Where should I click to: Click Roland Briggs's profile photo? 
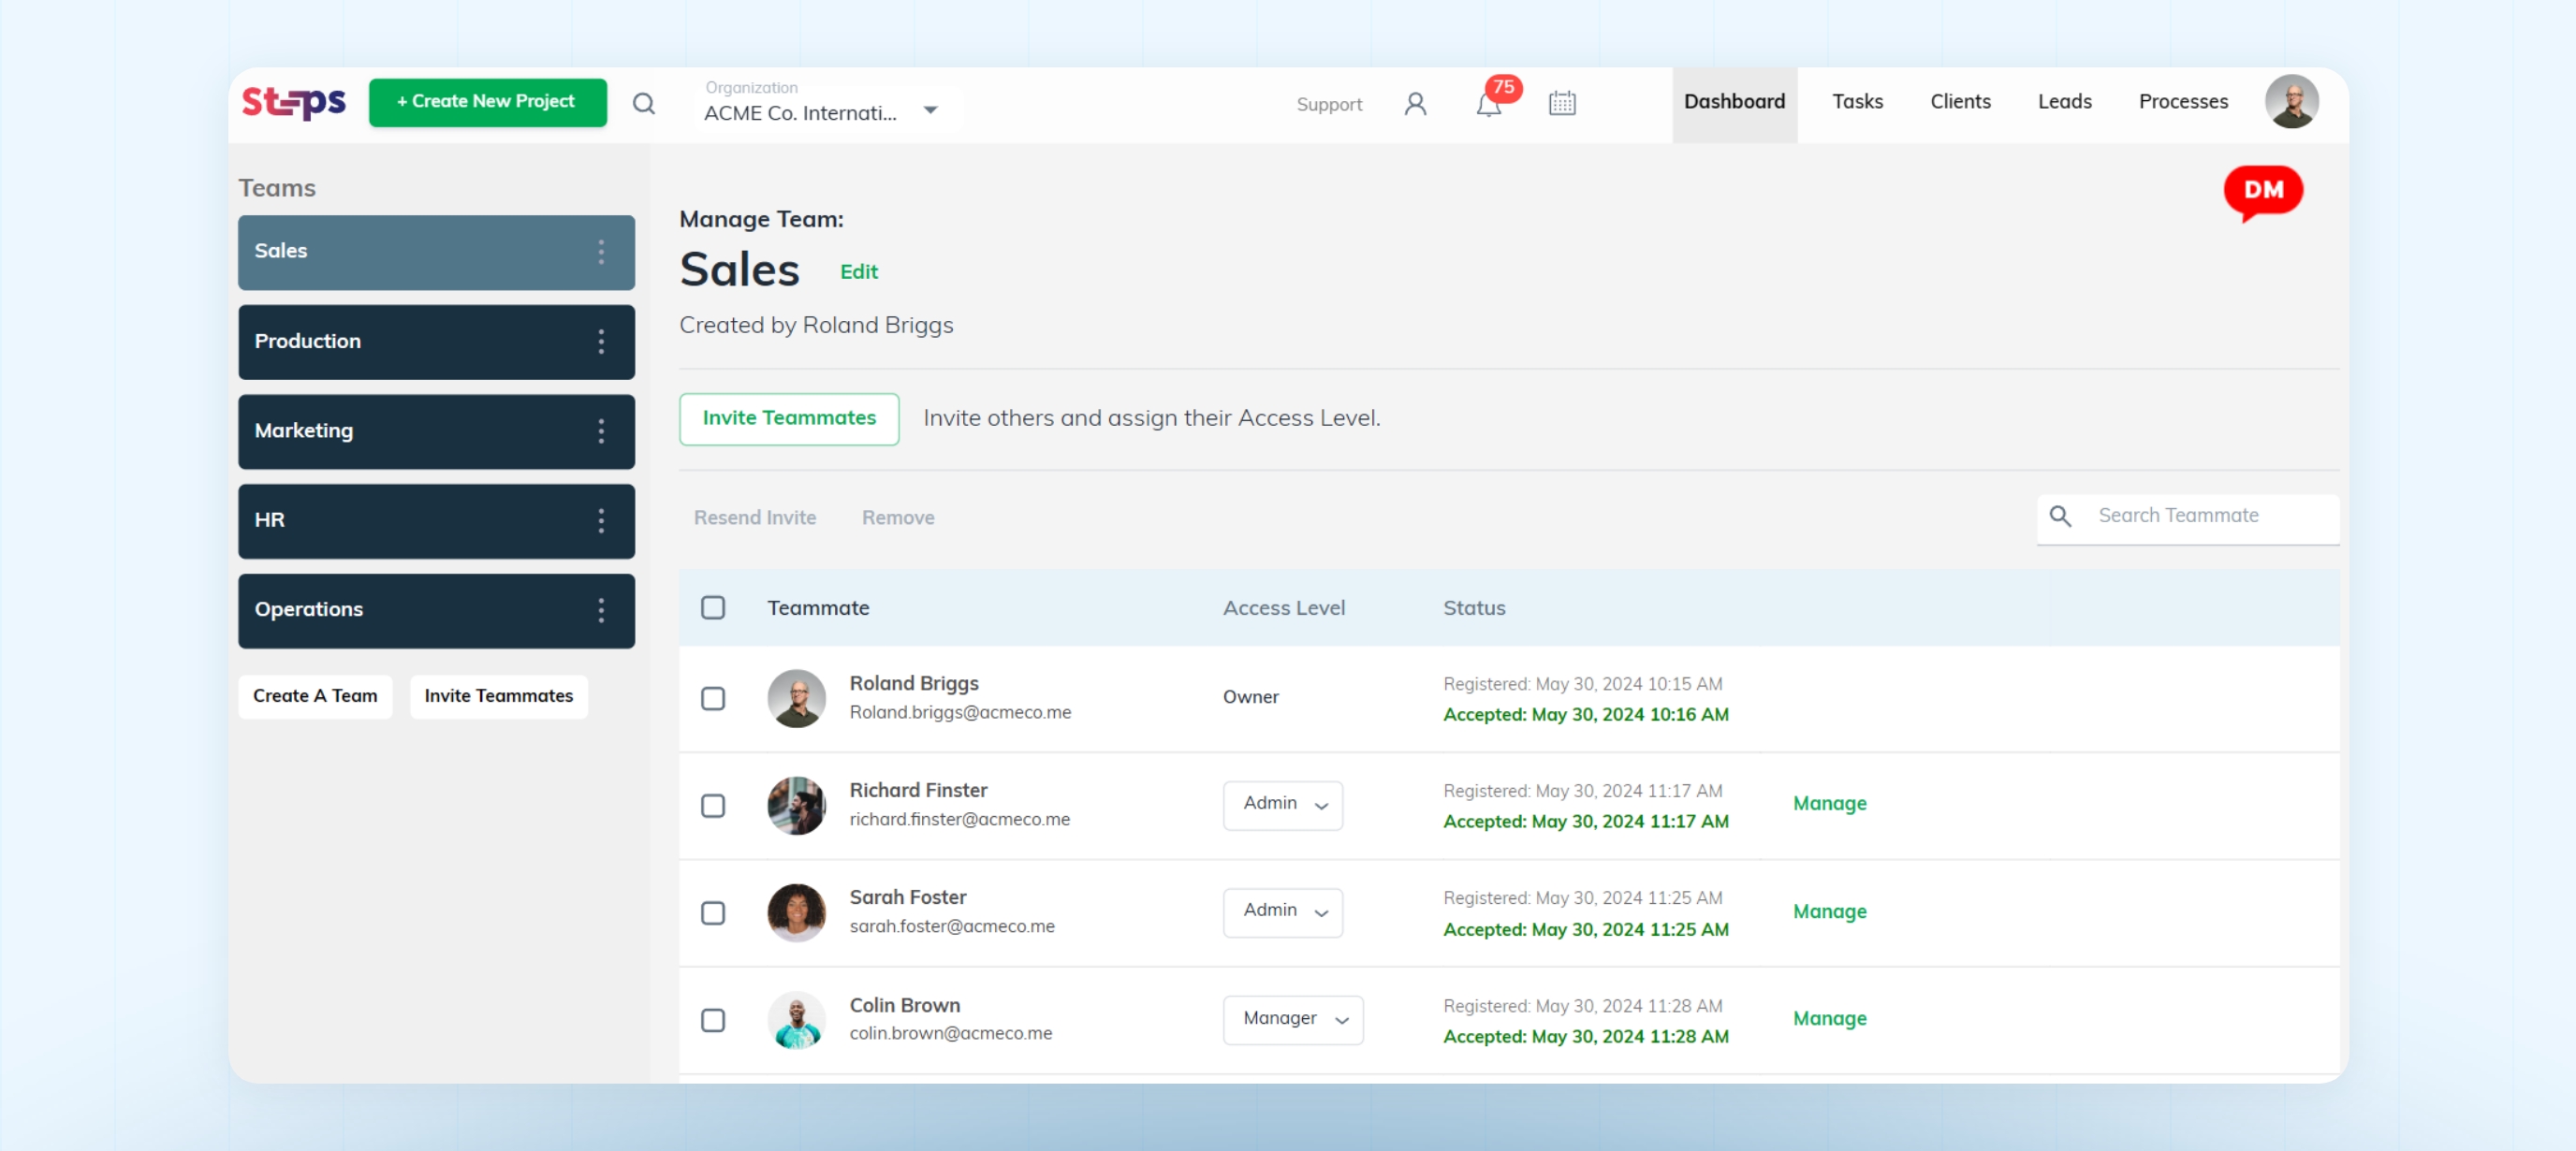click(796, 698)
